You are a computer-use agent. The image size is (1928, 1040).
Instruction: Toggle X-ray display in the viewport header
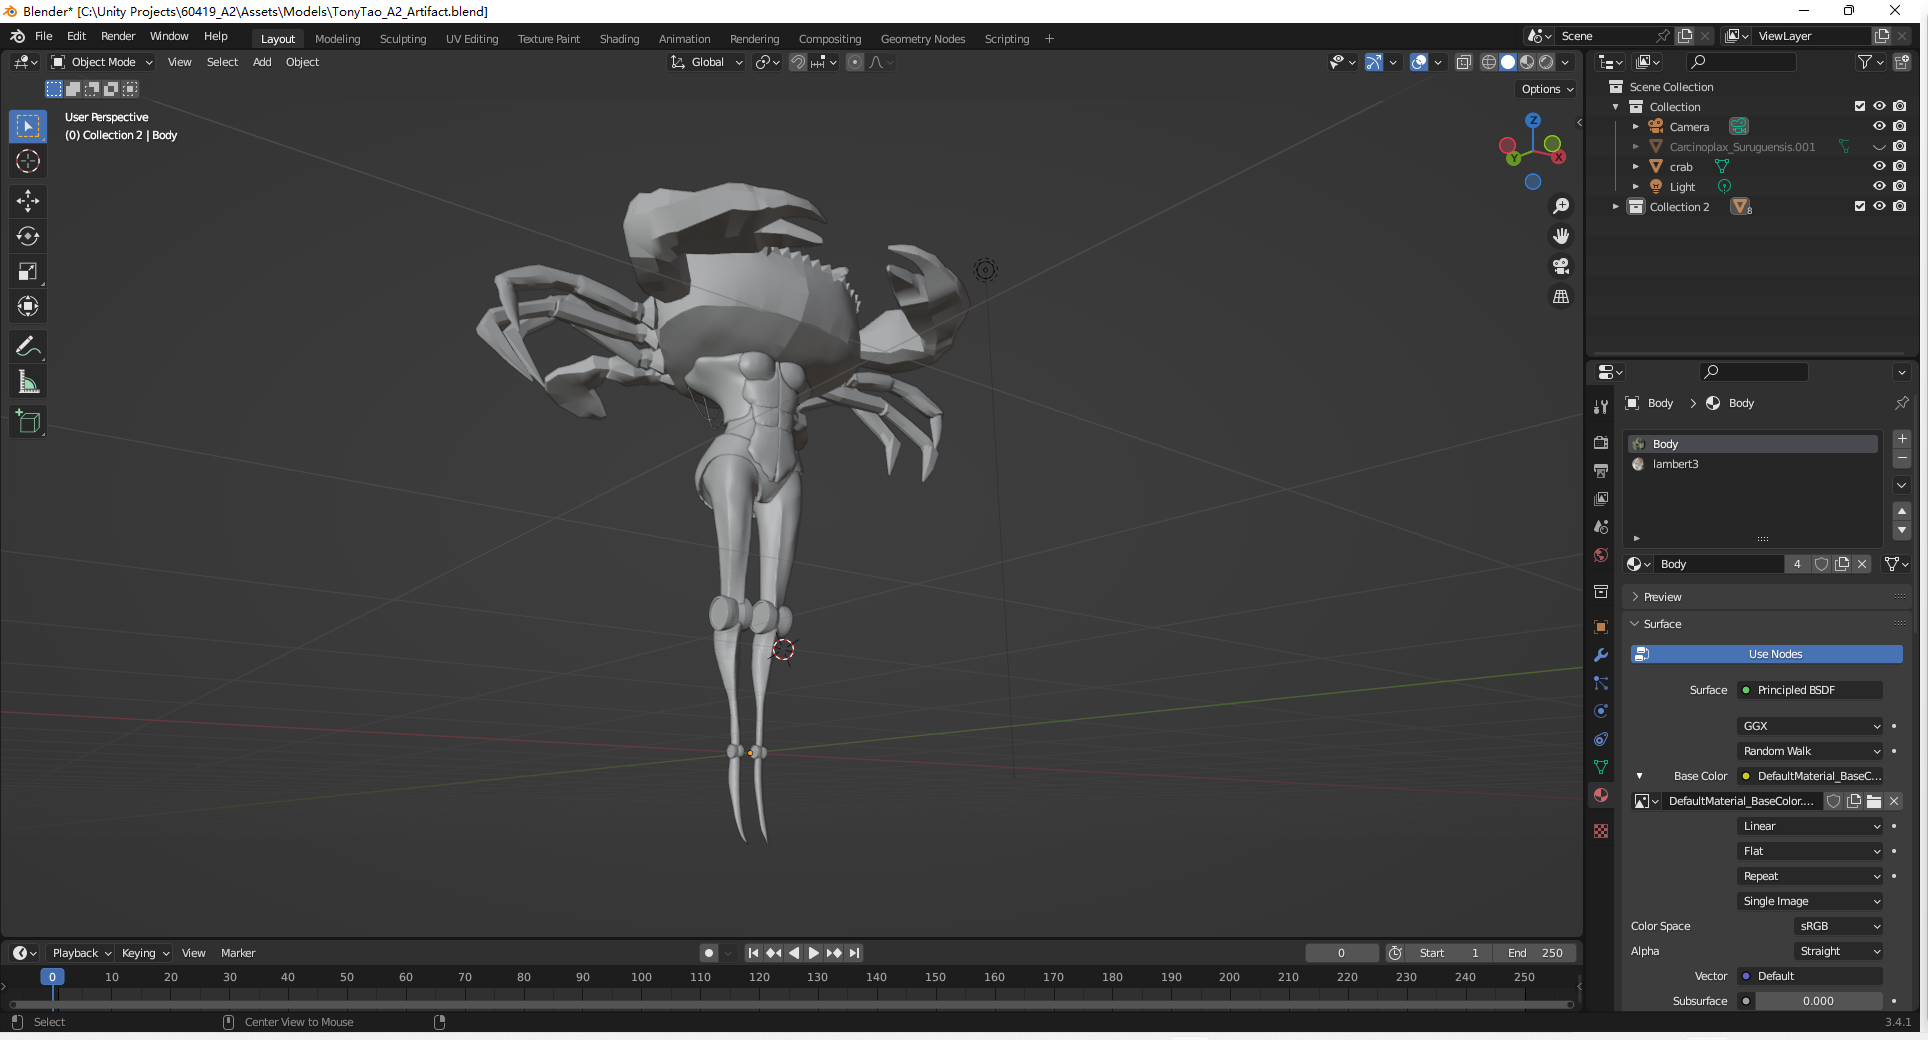click(x=1463, y=62)
